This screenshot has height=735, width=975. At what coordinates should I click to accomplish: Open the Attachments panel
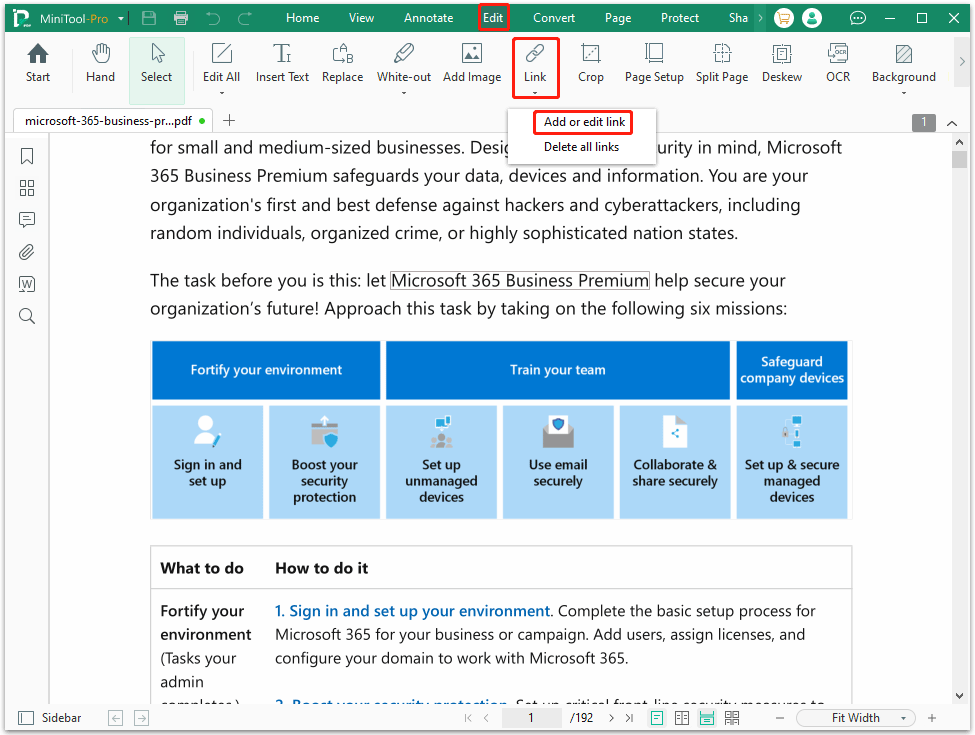(26, 252)
